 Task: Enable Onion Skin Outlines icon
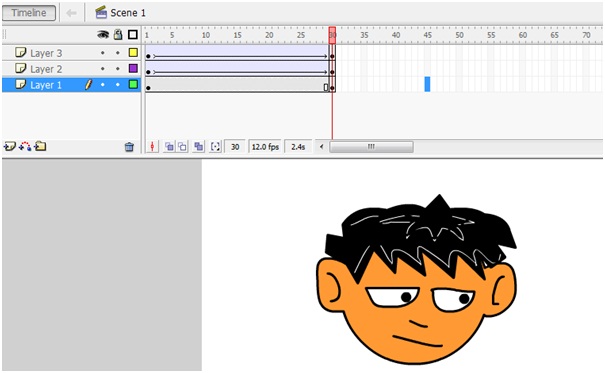183,147
